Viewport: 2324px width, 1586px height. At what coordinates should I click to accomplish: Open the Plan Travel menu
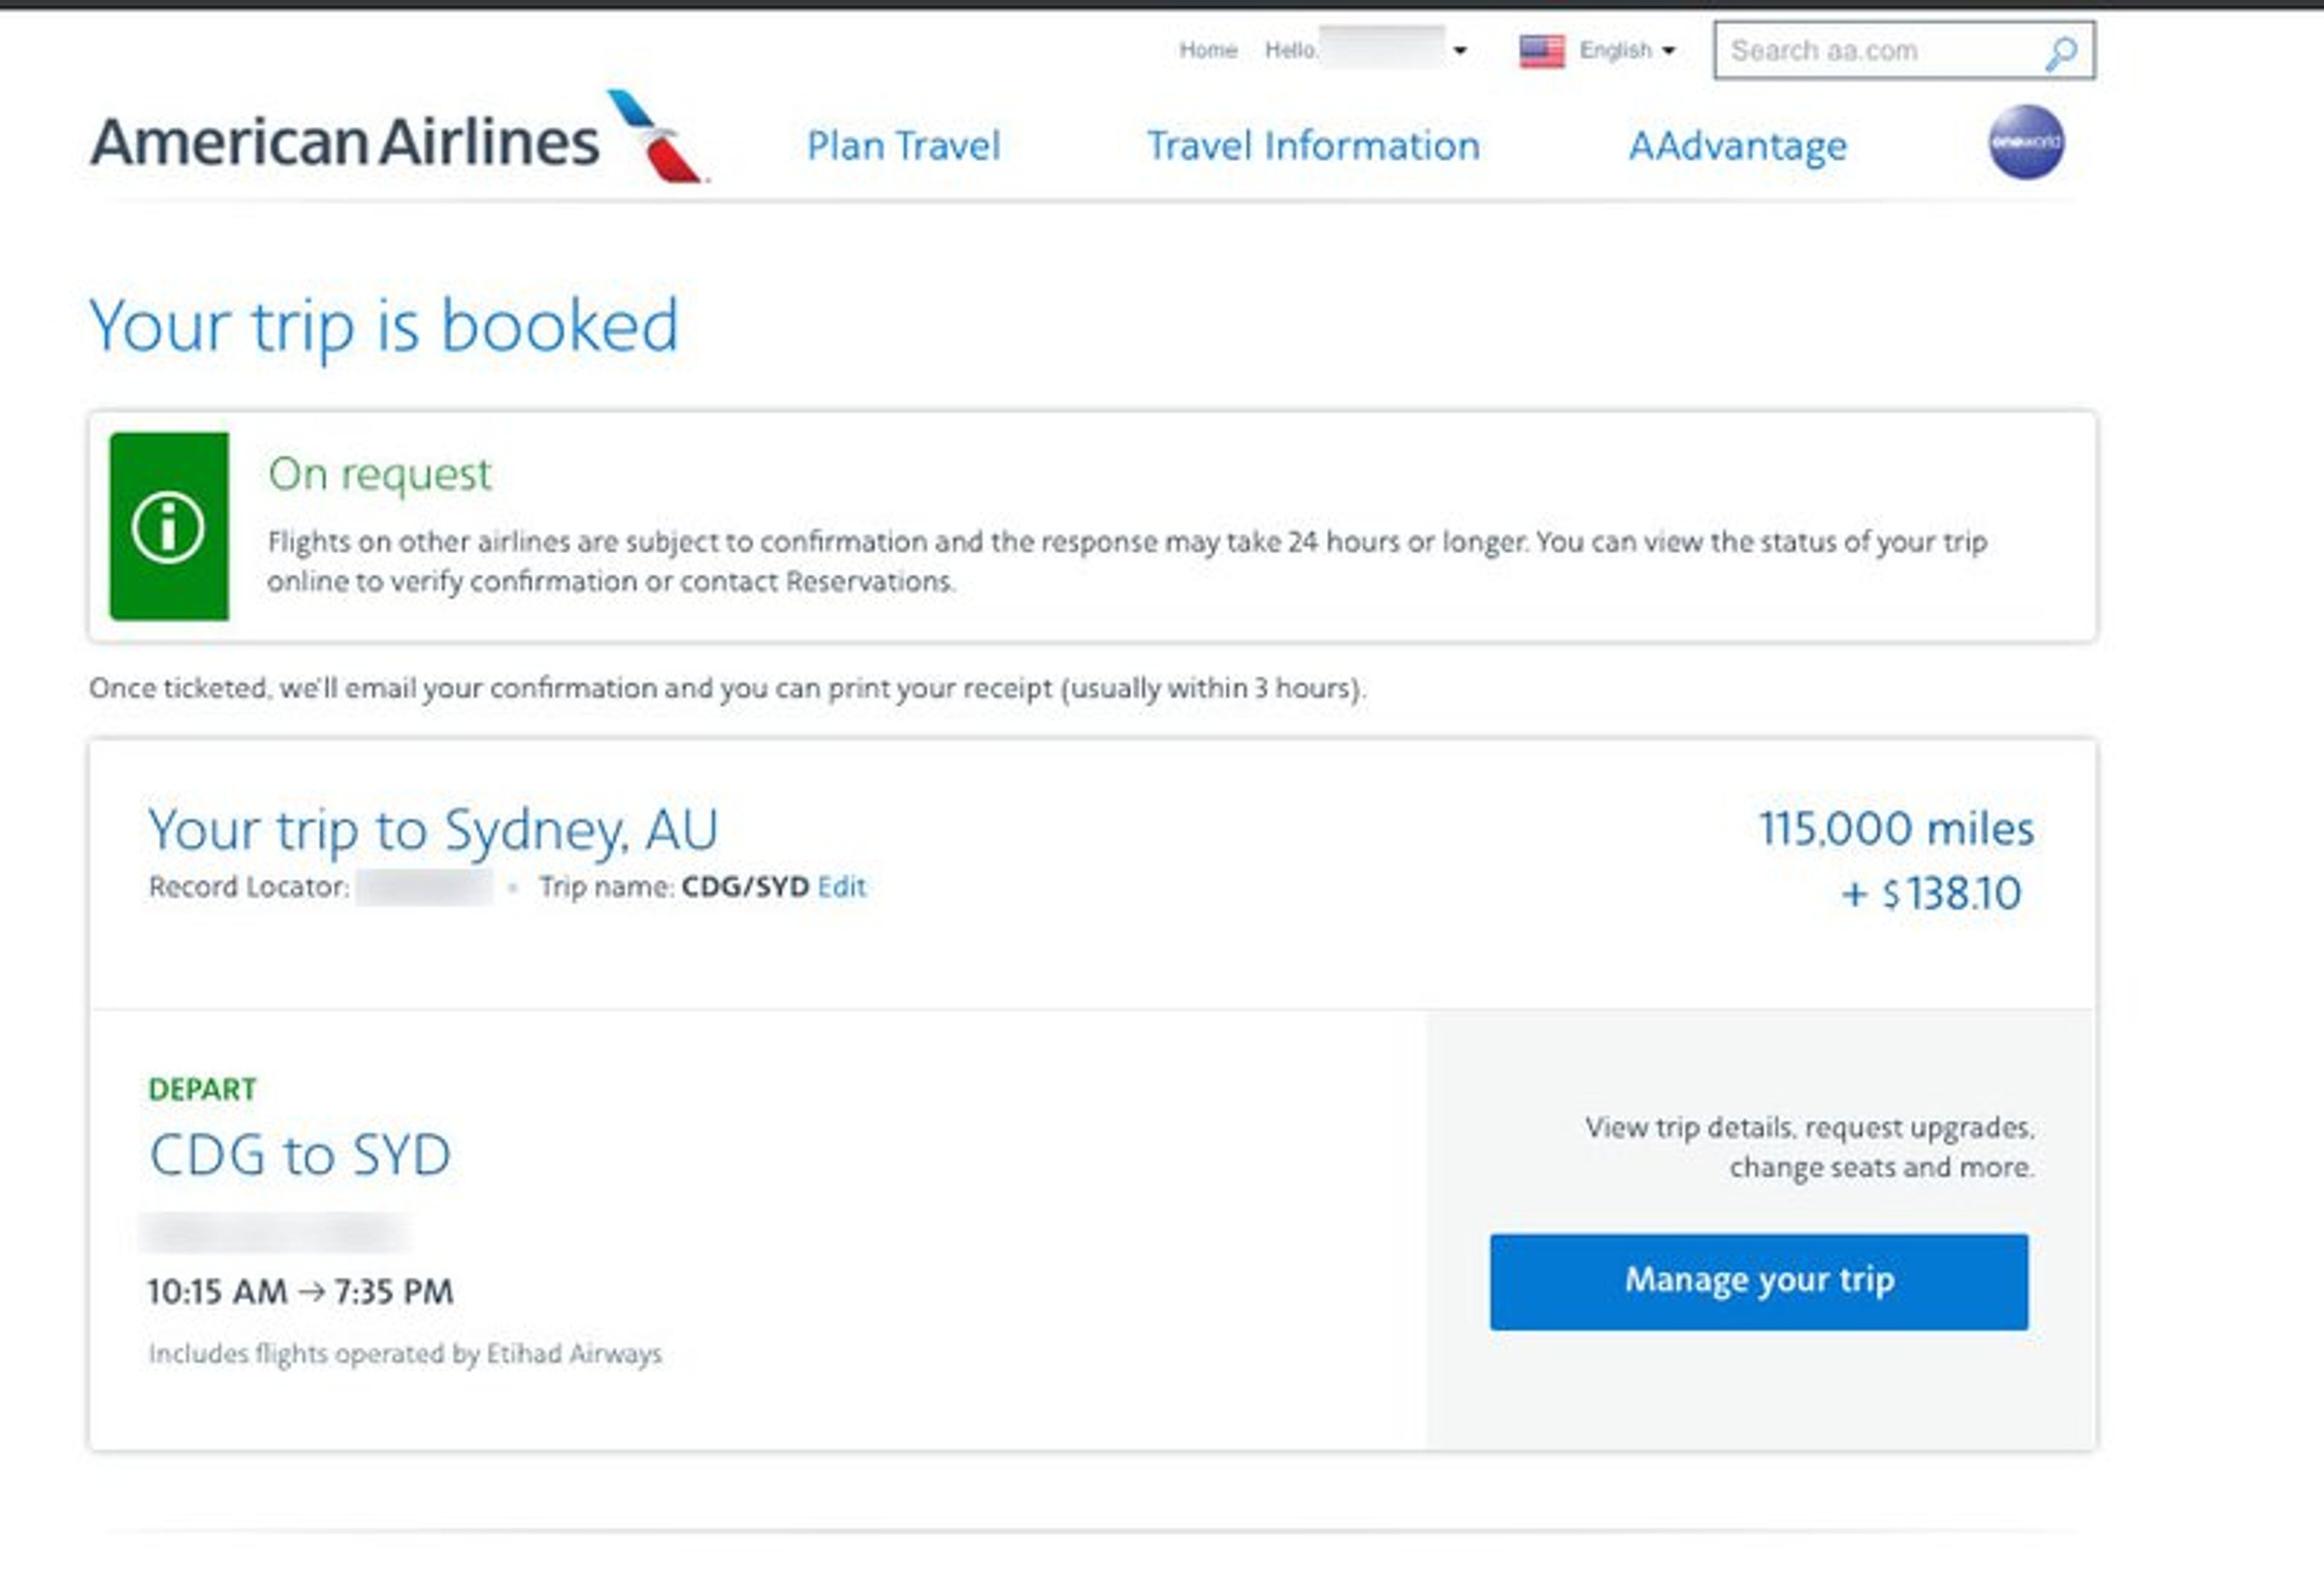pyautogui.click(x=903, y=146)
